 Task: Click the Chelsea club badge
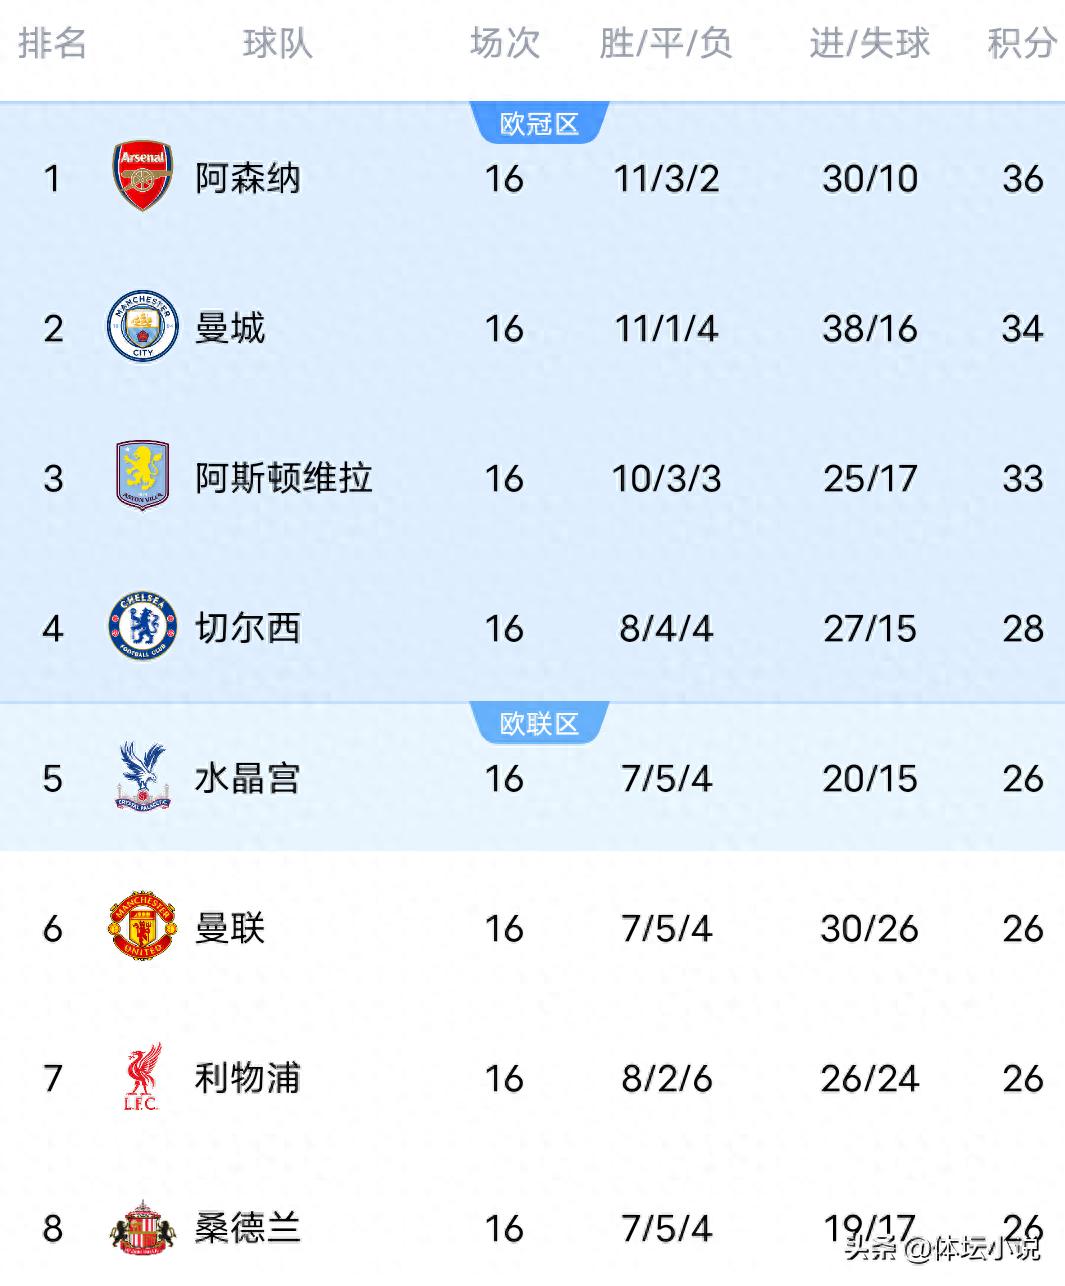[x=142, y=627]
